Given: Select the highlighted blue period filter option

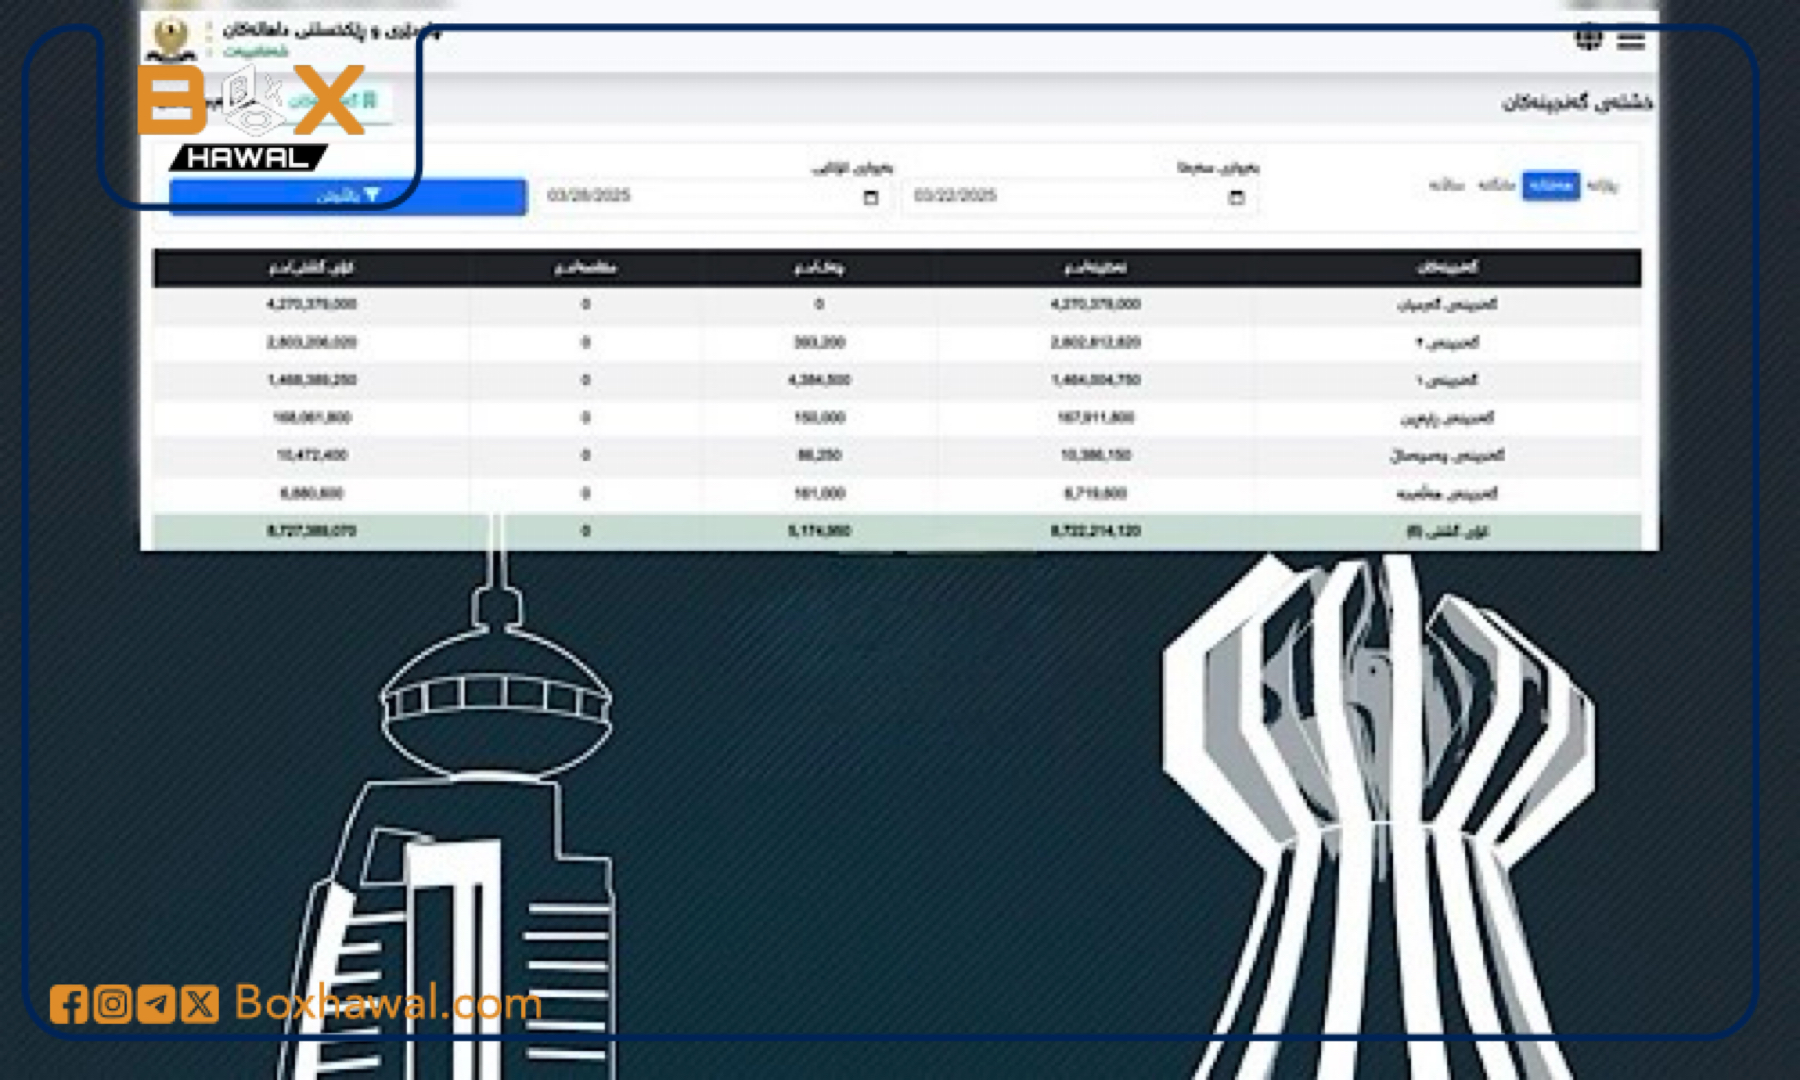Looking at the screenshot, I should click(1550, 185).
